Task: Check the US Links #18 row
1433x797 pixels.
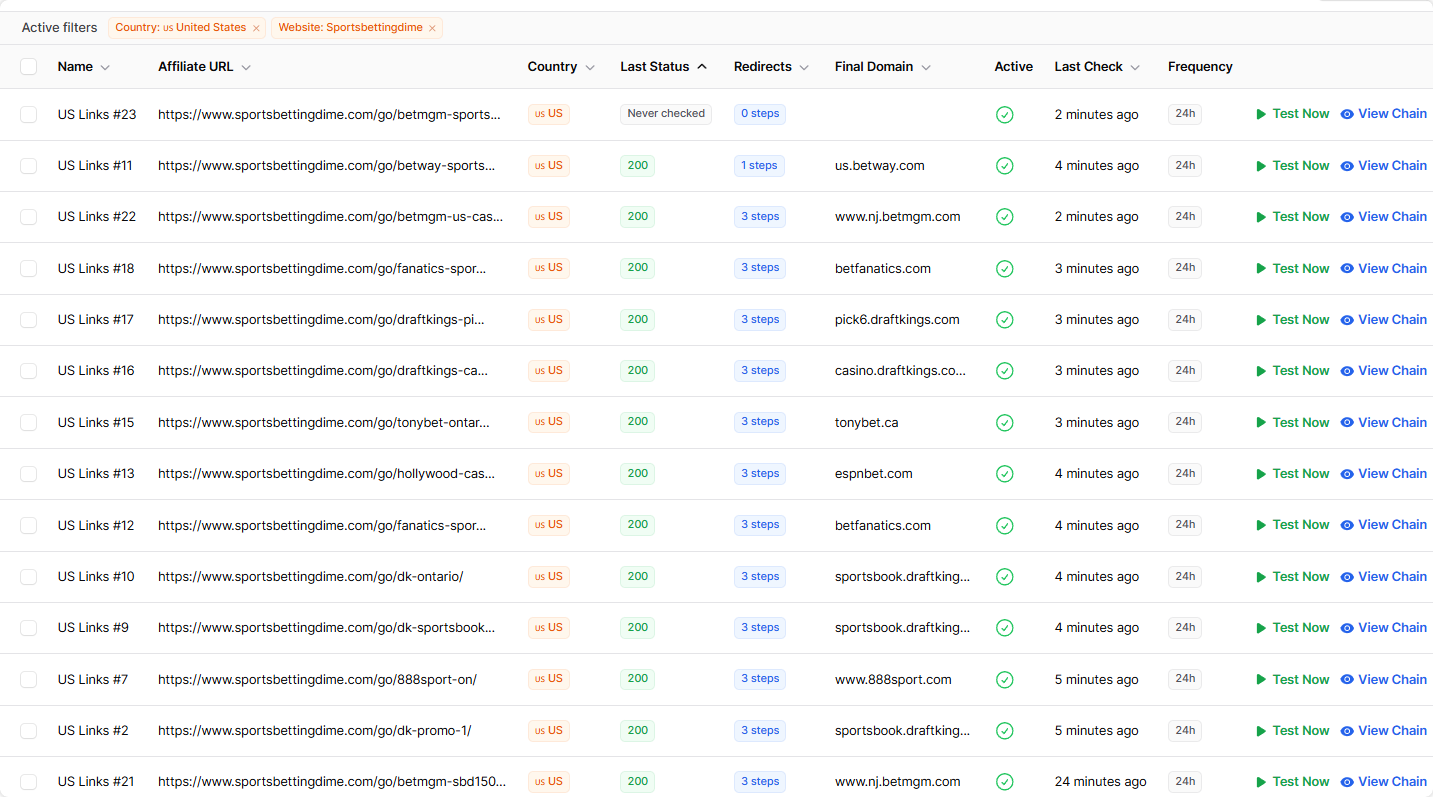Action: pyautogui.click(x=29, y=269)
